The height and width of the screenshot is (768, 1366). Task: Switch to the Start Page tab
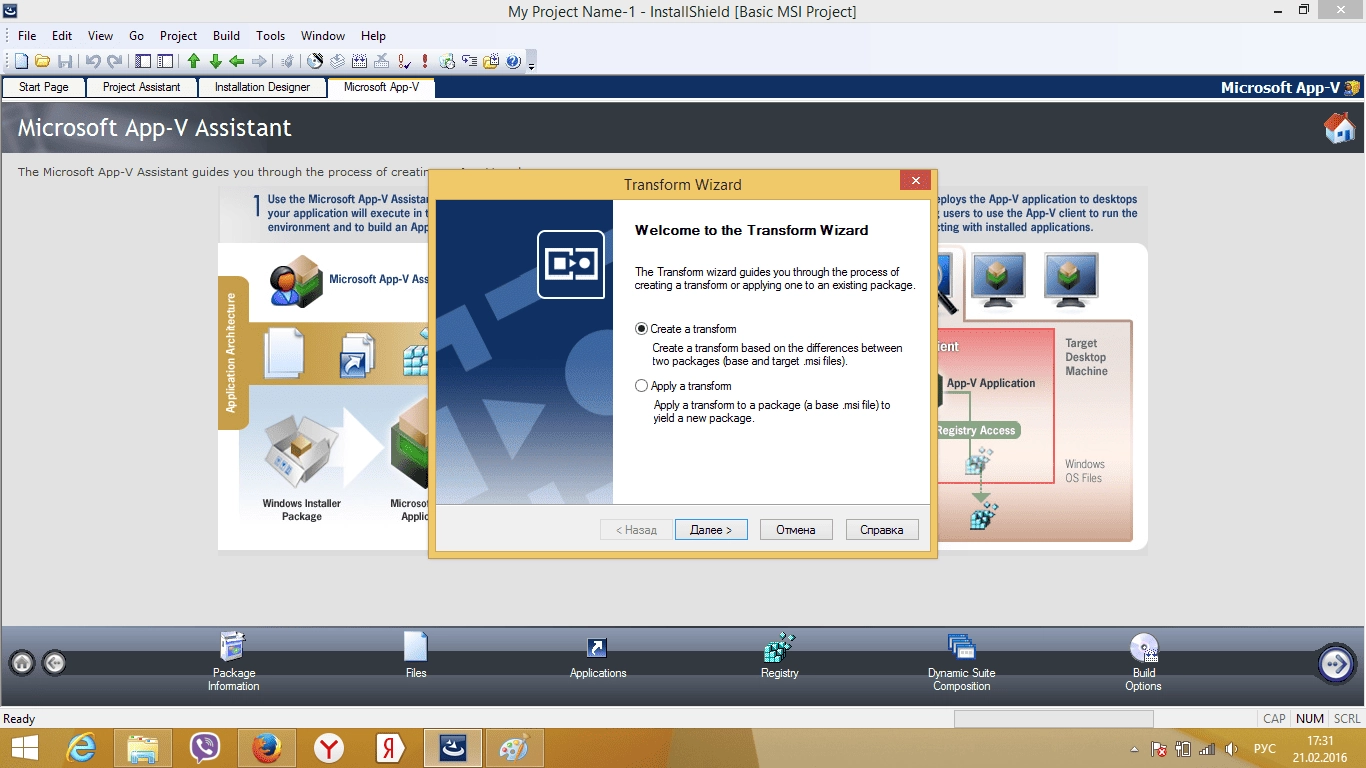click(44, 87)
